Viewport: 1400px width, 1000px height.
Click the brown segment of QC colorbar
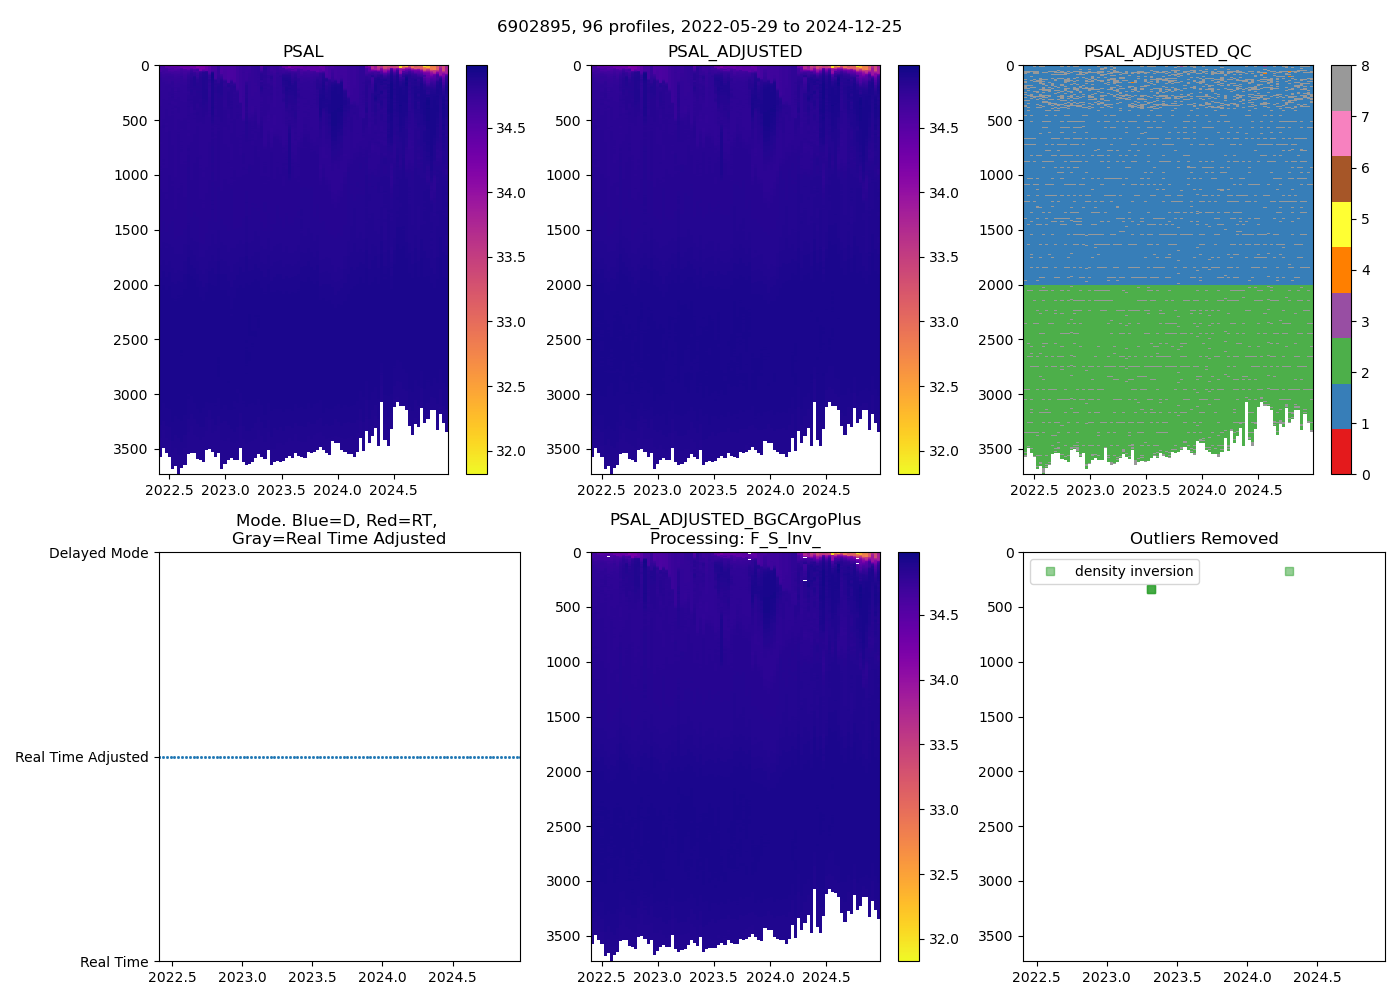point(1341,178)
